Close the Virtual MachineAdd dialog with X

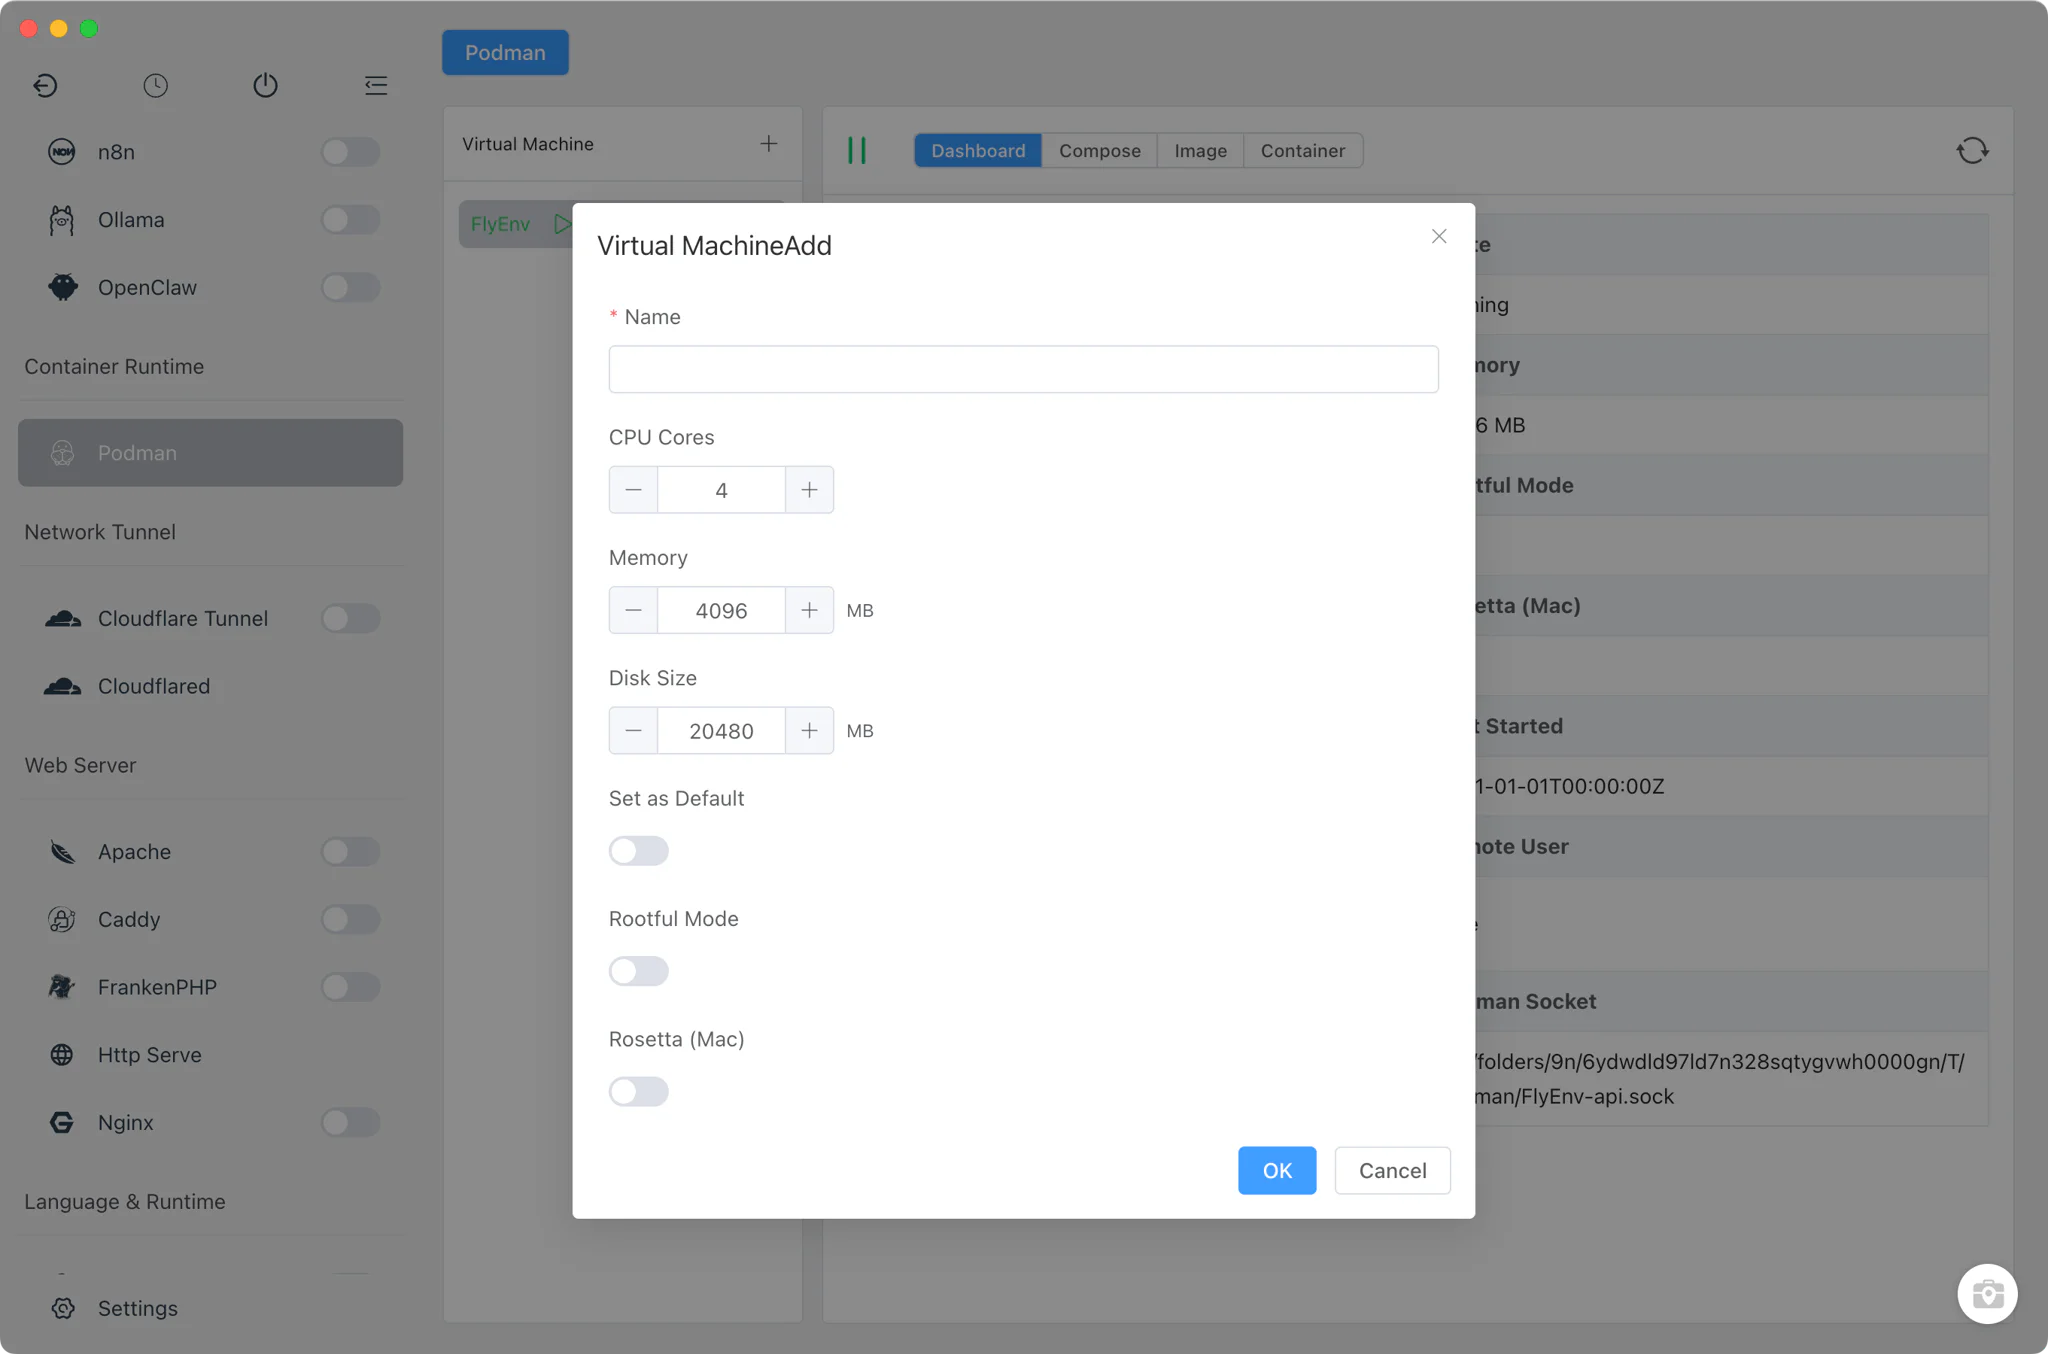[x=1439, y=236]
